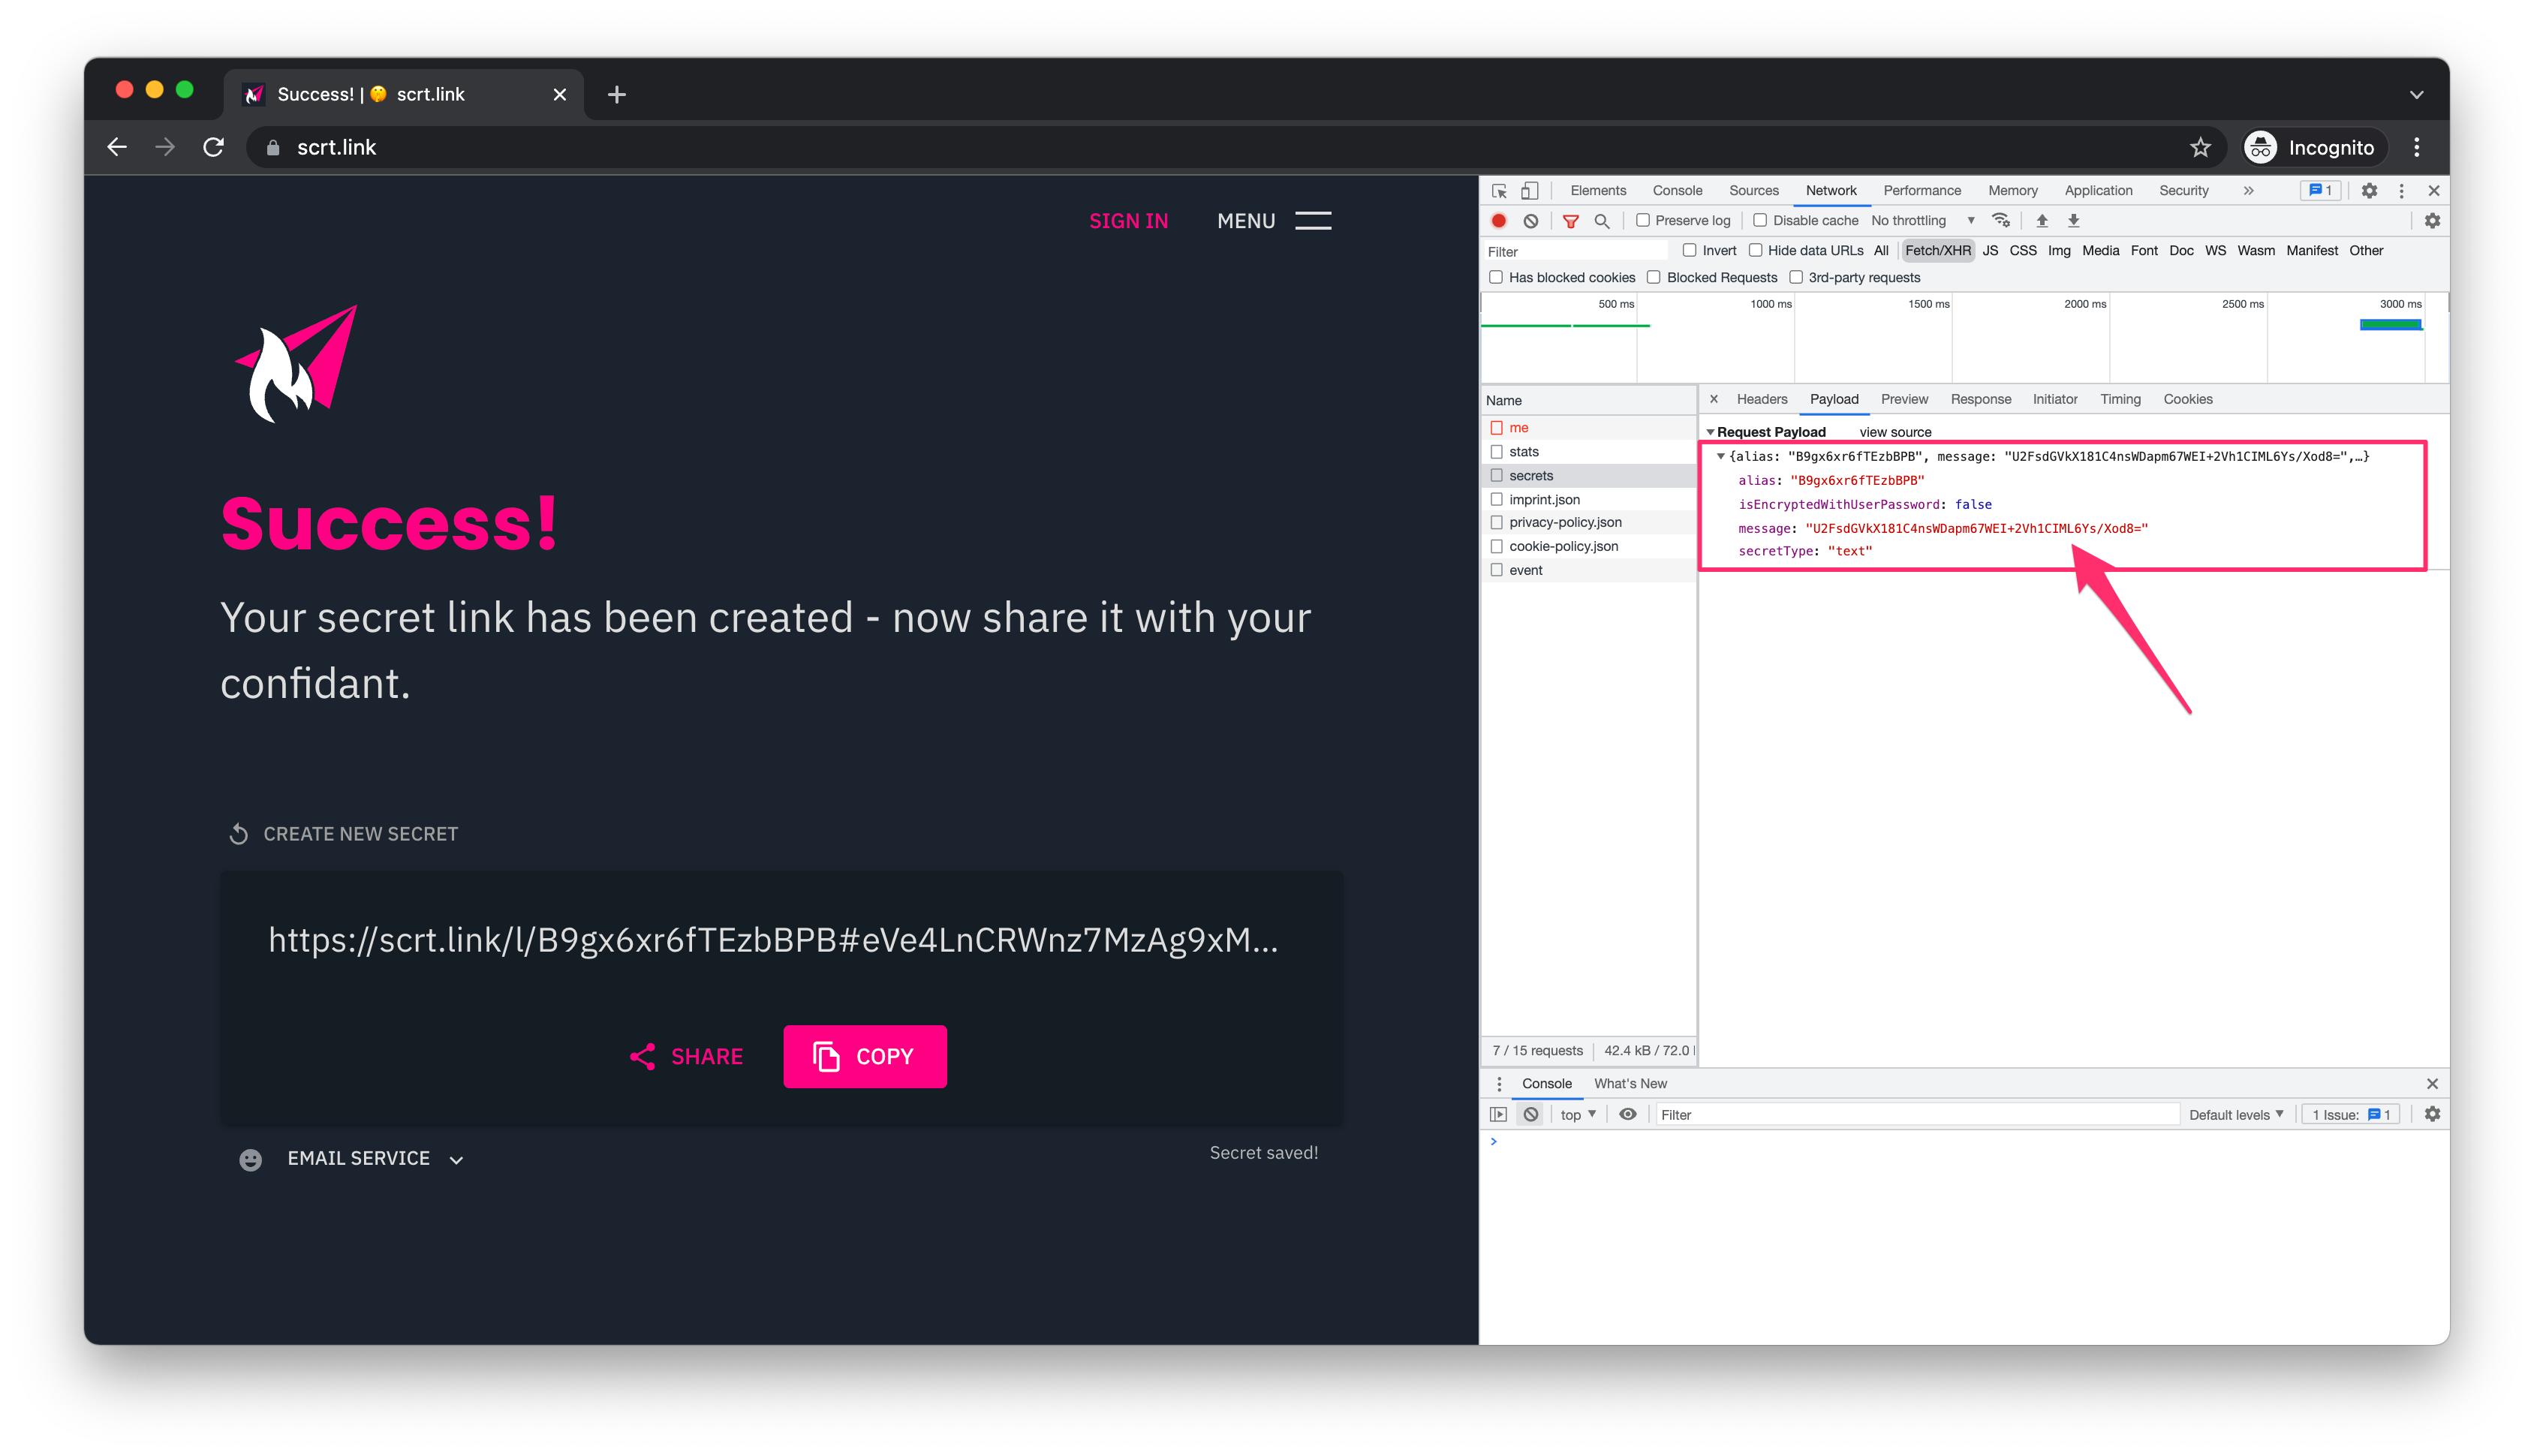The image size is (2534, 1456).
Task: Click the network Filter input field
Action: pyautogui.click(x=1575, y=251)
